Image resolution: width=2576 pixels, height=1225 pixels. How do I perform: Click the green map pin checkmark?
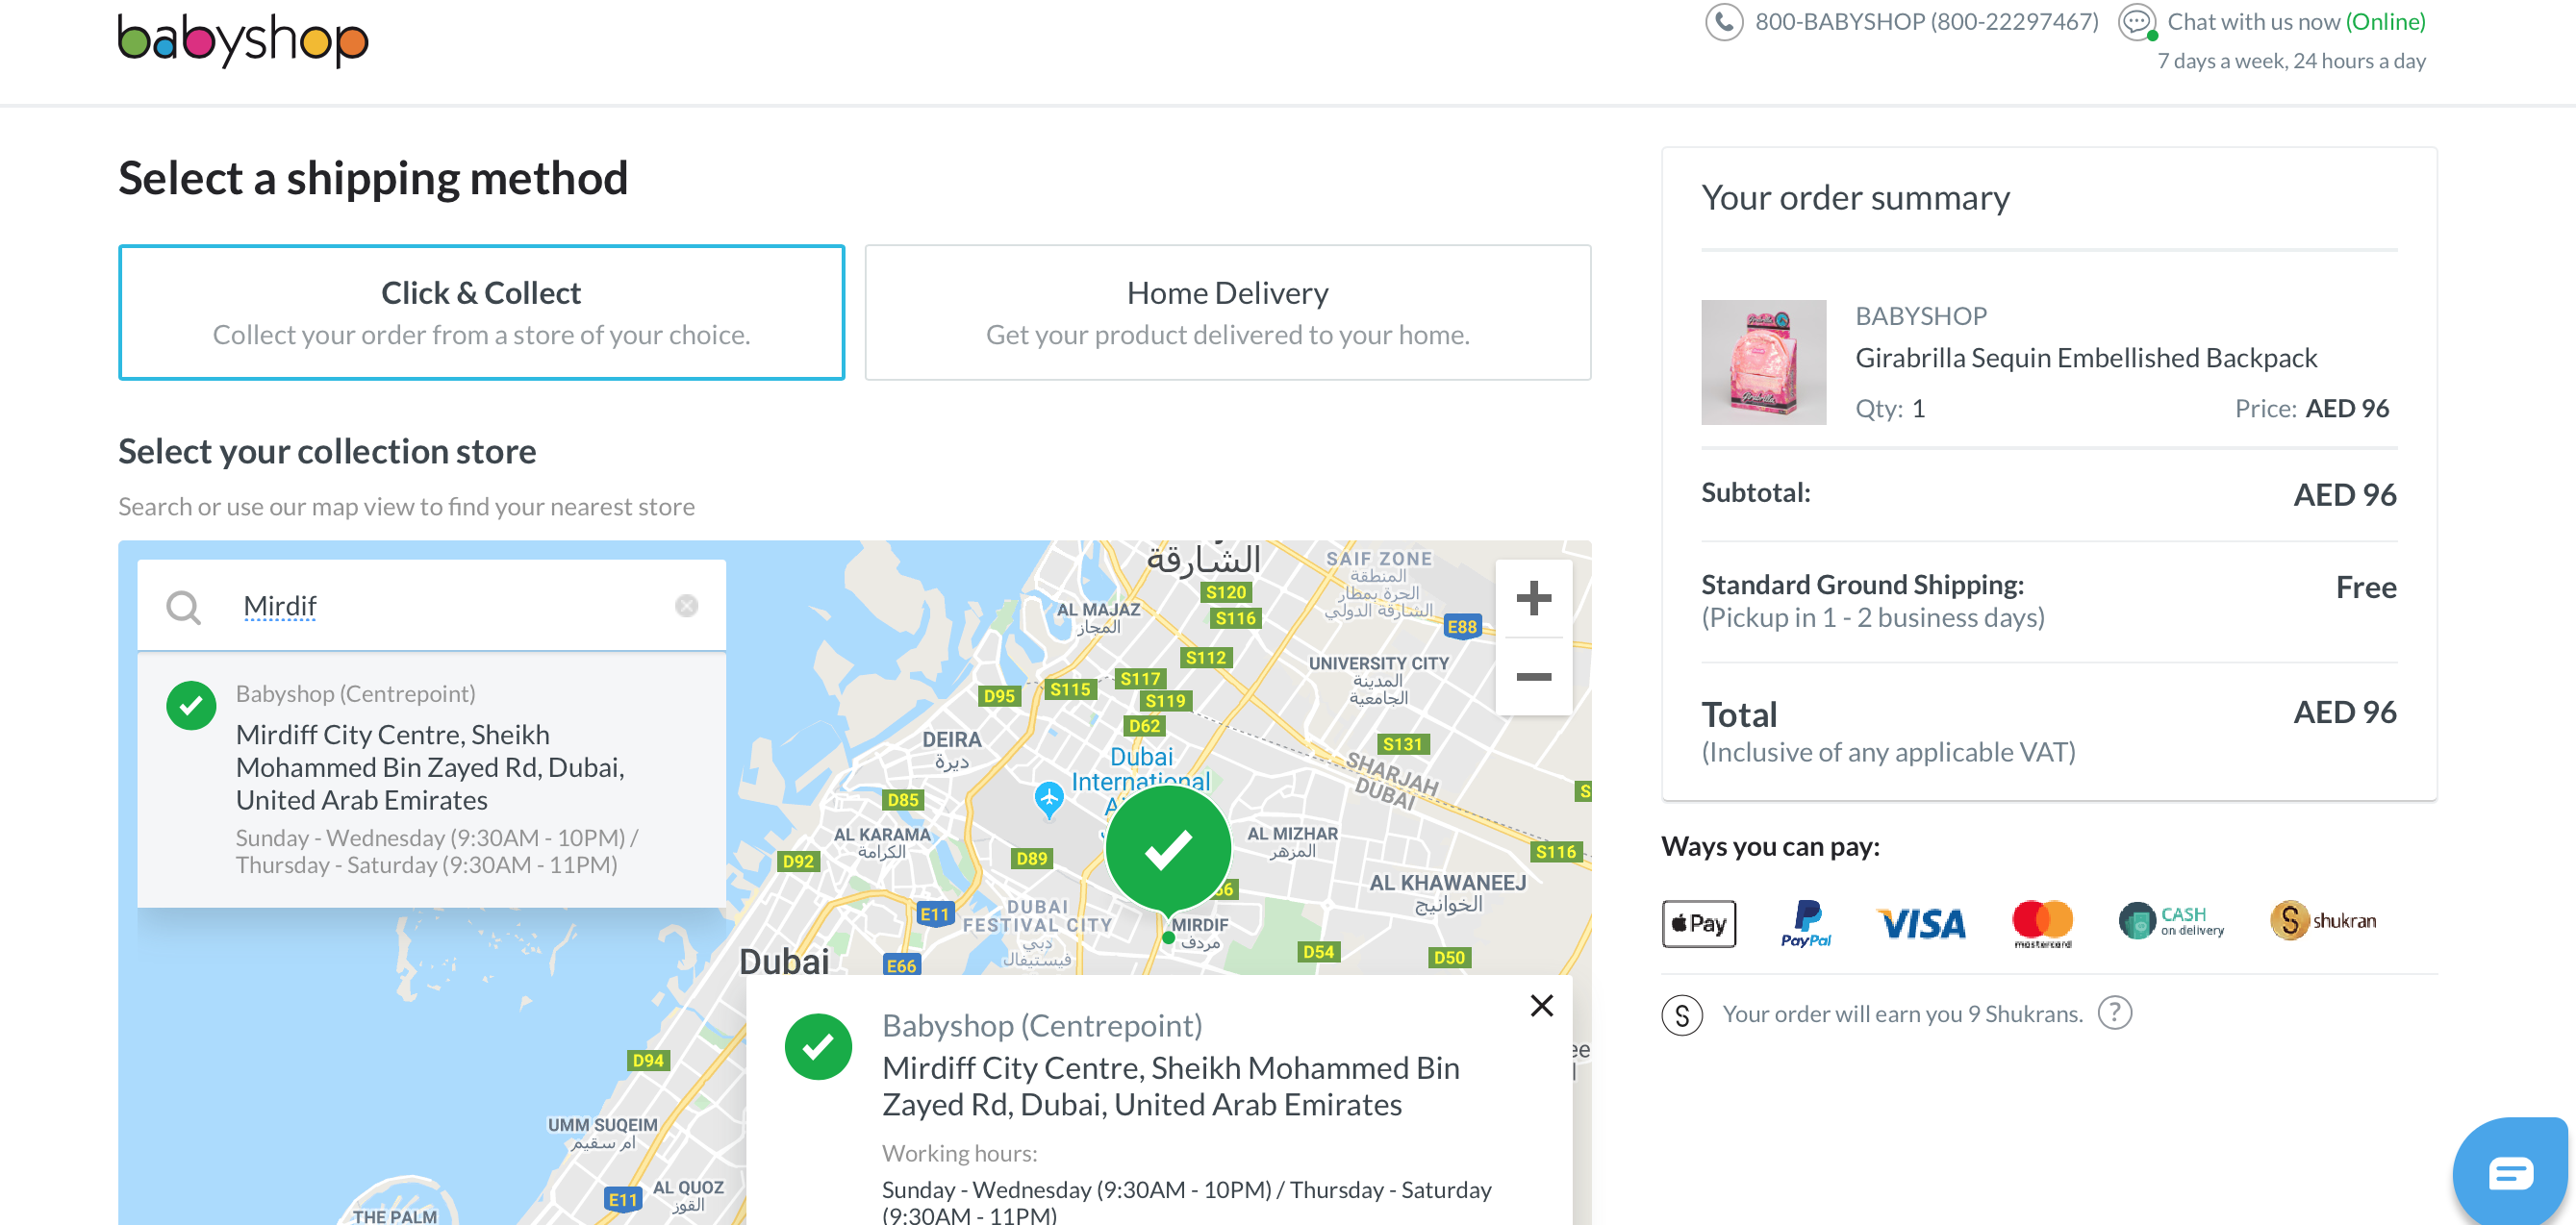(x=1168, y=848)
